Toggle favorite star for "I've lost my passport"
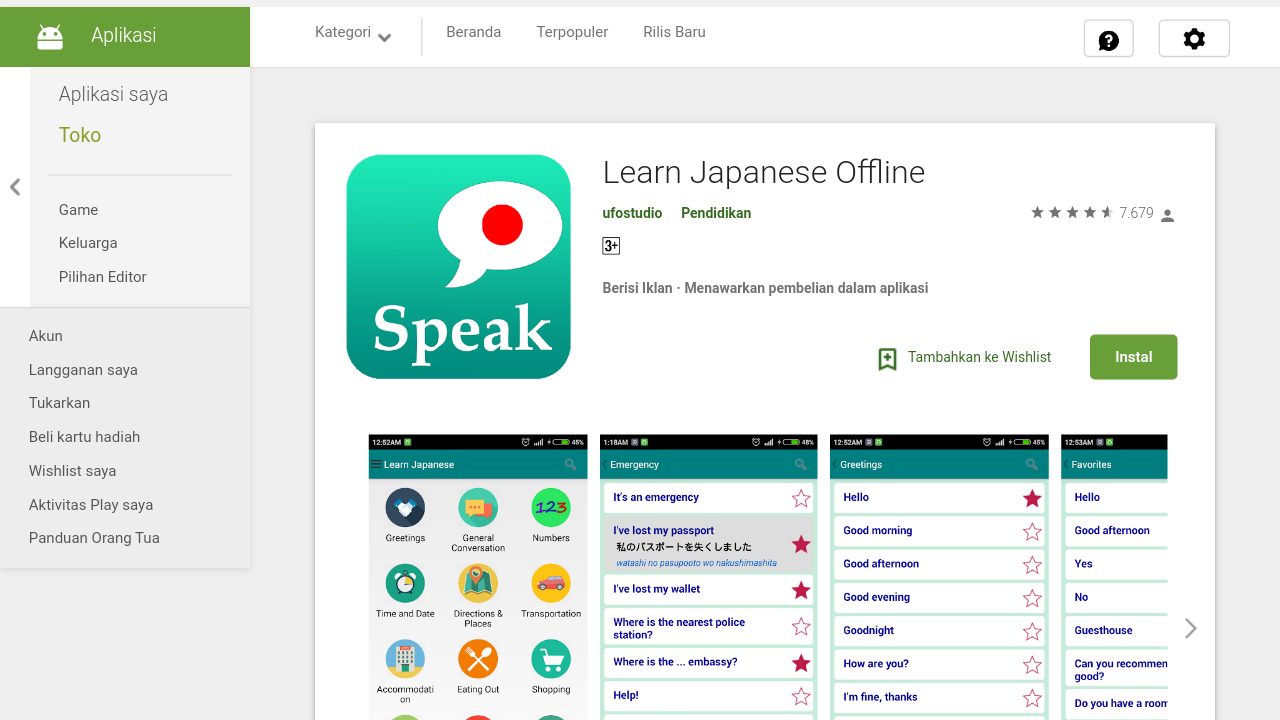 [801, 544]
